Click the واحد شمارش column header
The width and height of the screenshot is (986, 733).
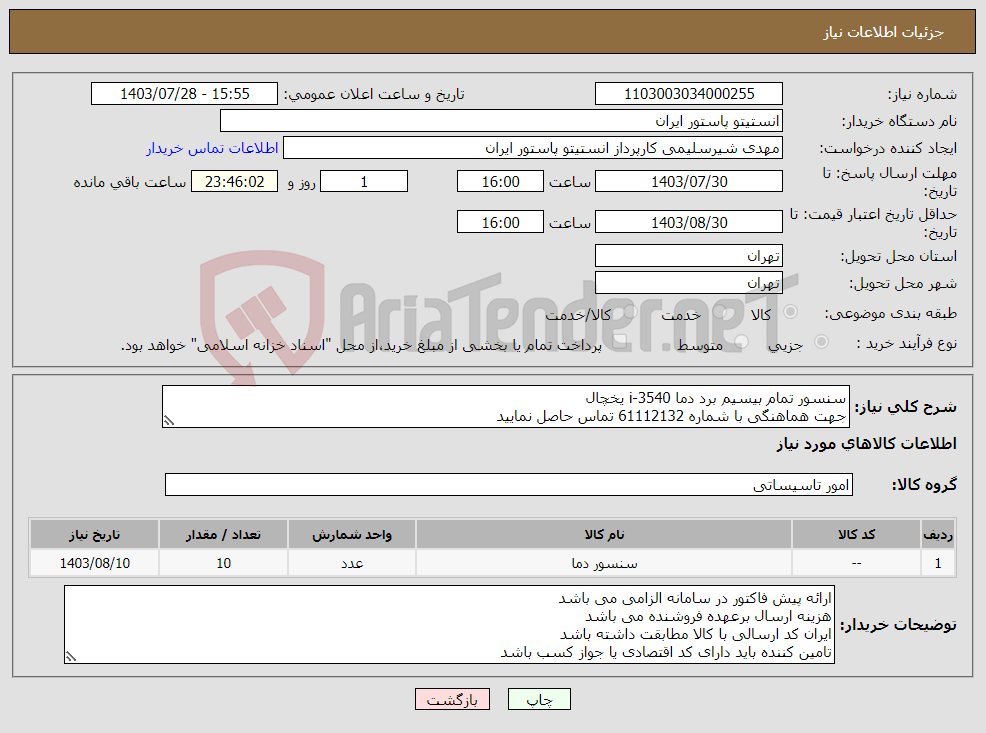(x=352, y=534)
